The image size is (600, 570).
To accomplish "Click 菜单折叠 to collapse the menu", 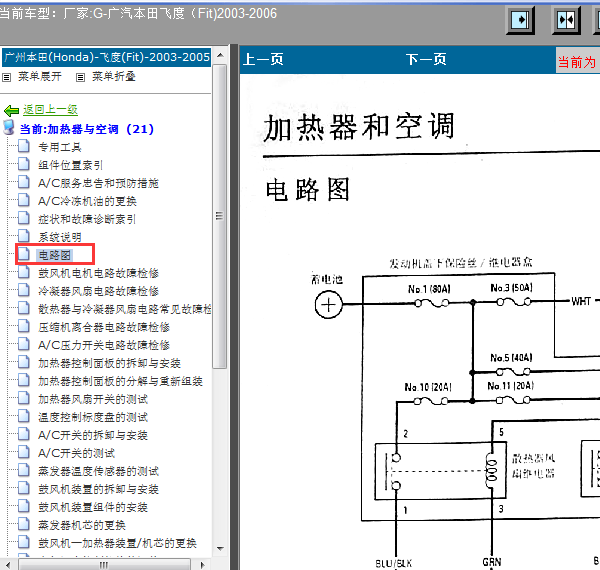I will (x=114, y=77).
